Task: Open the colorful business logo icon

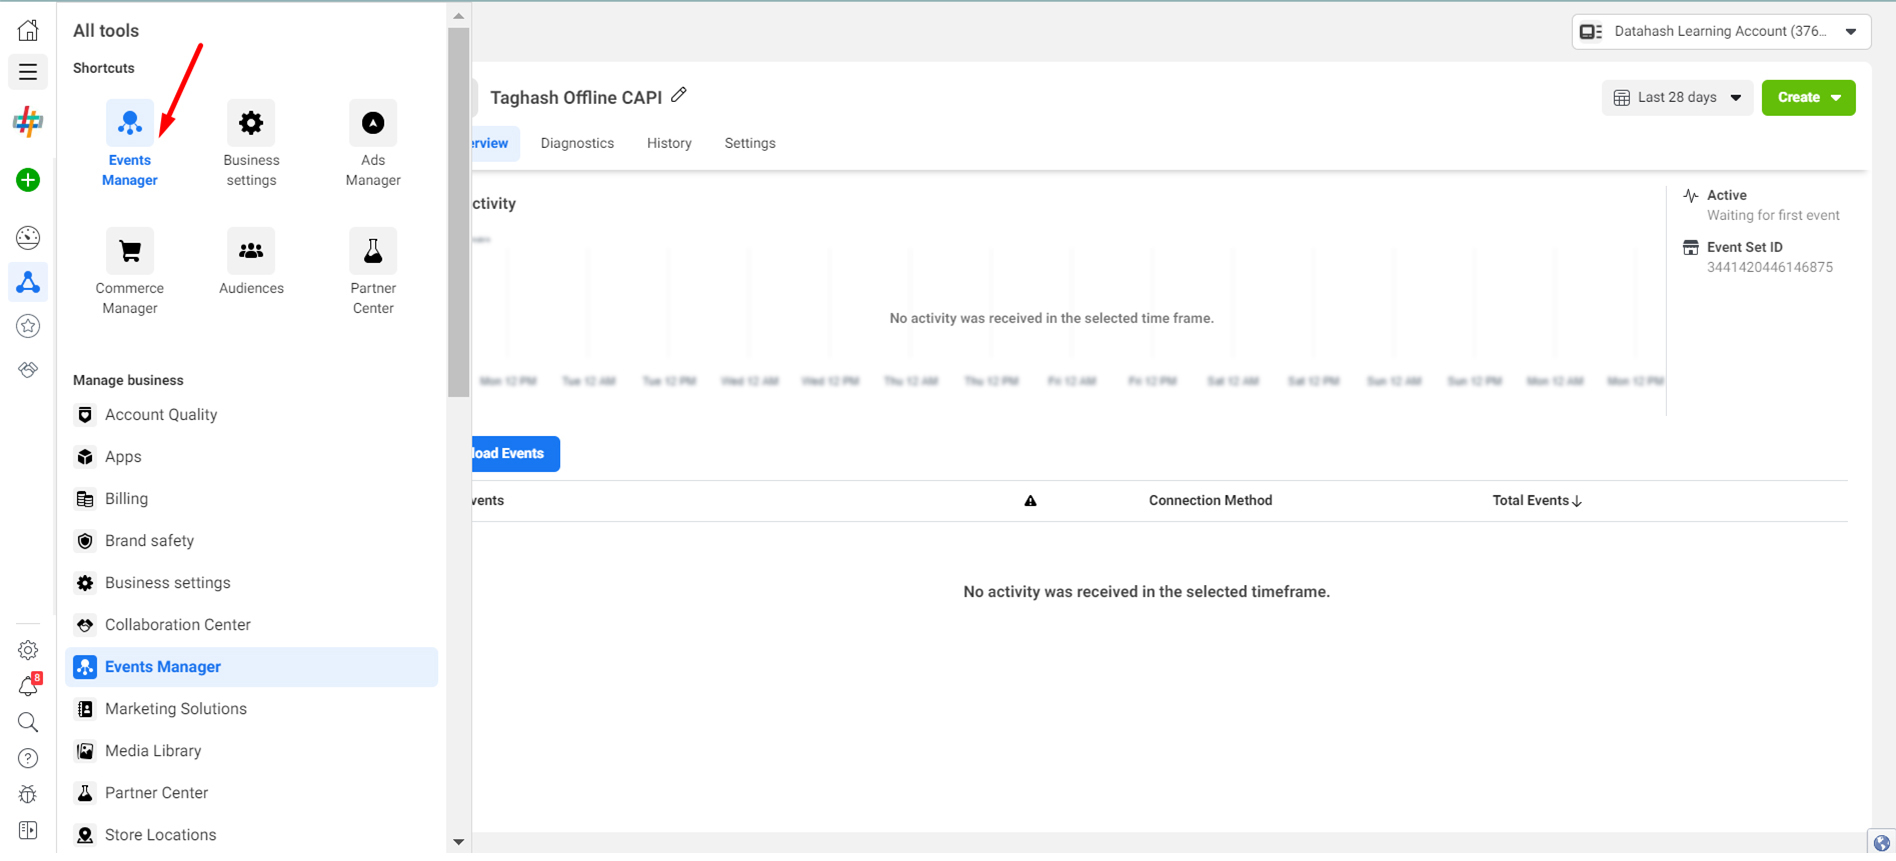Action: pyautogui.click(x=28, y=122)
